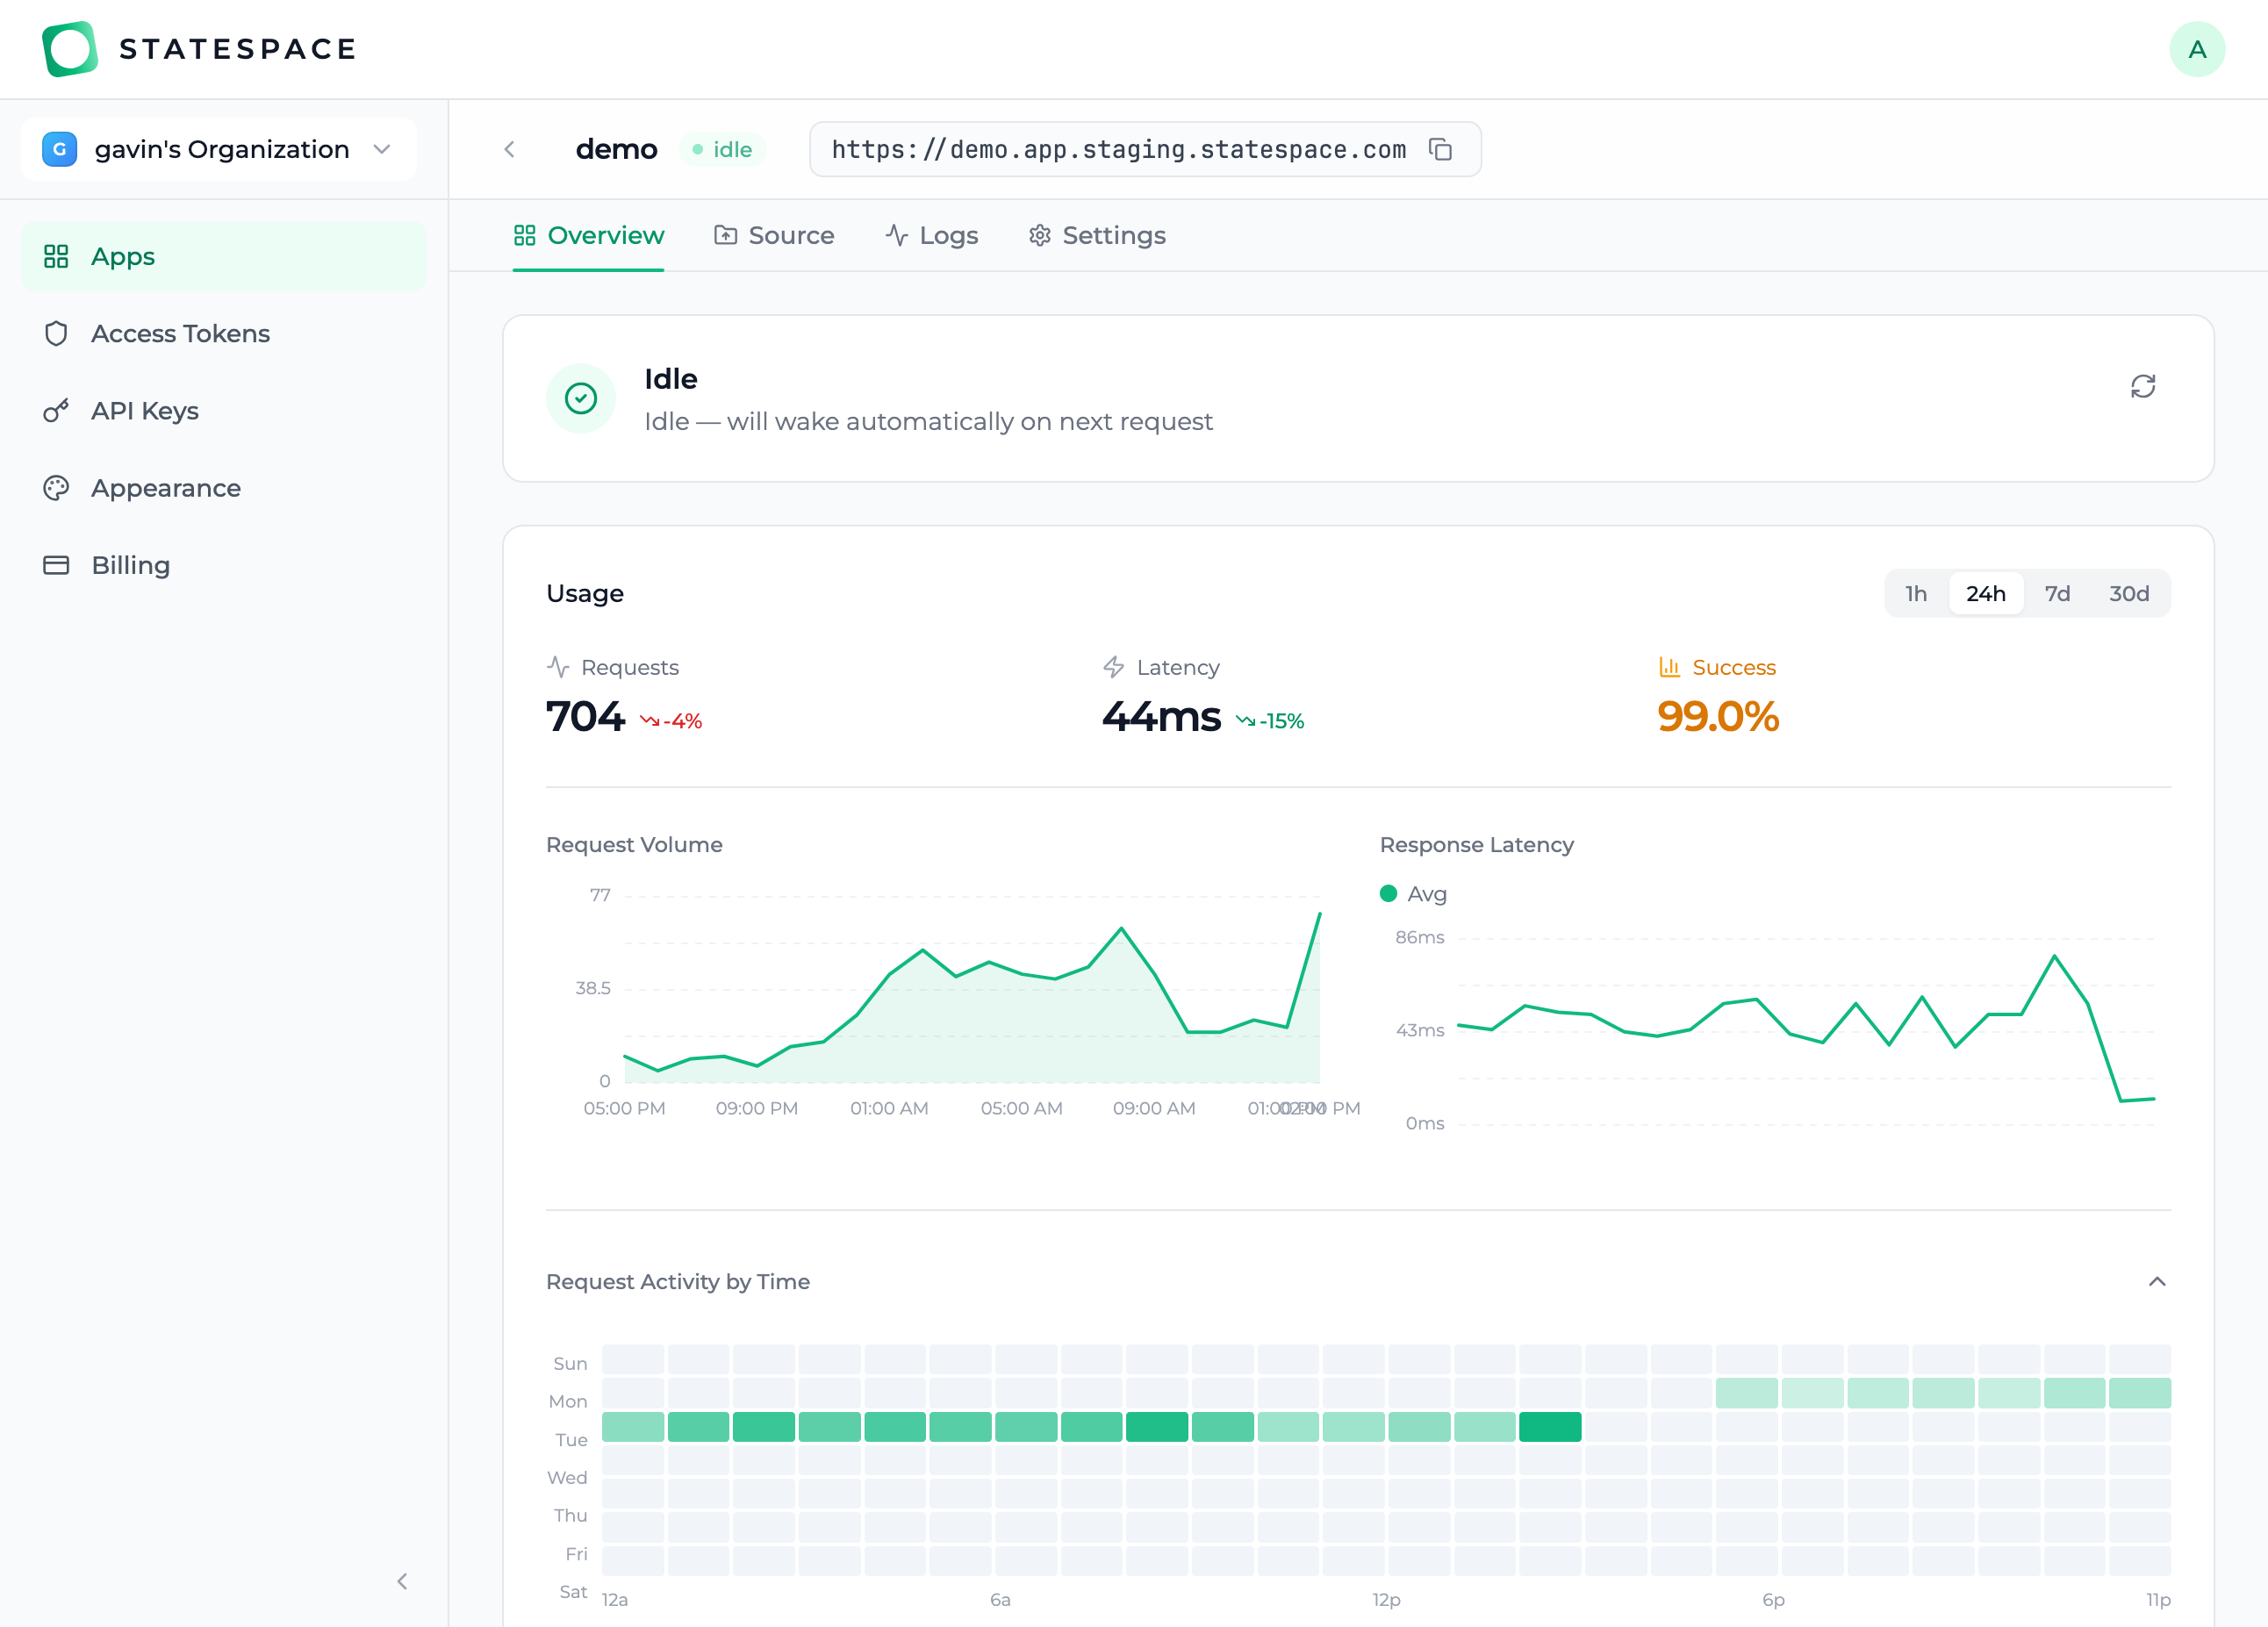Click the Statespace logo

70,48
